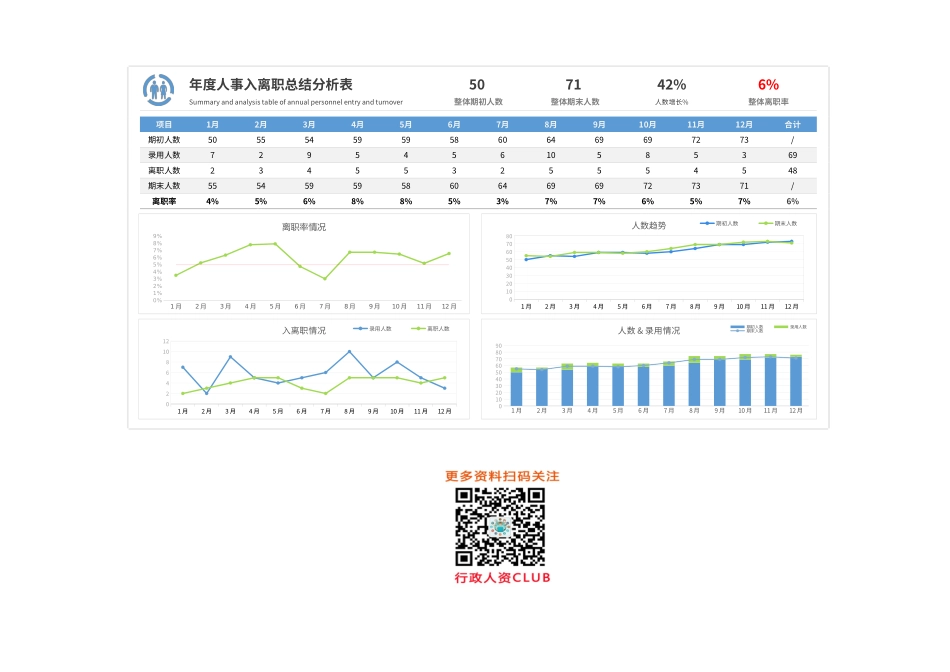Click the 整体期初人数 value 50

point(477,85)
